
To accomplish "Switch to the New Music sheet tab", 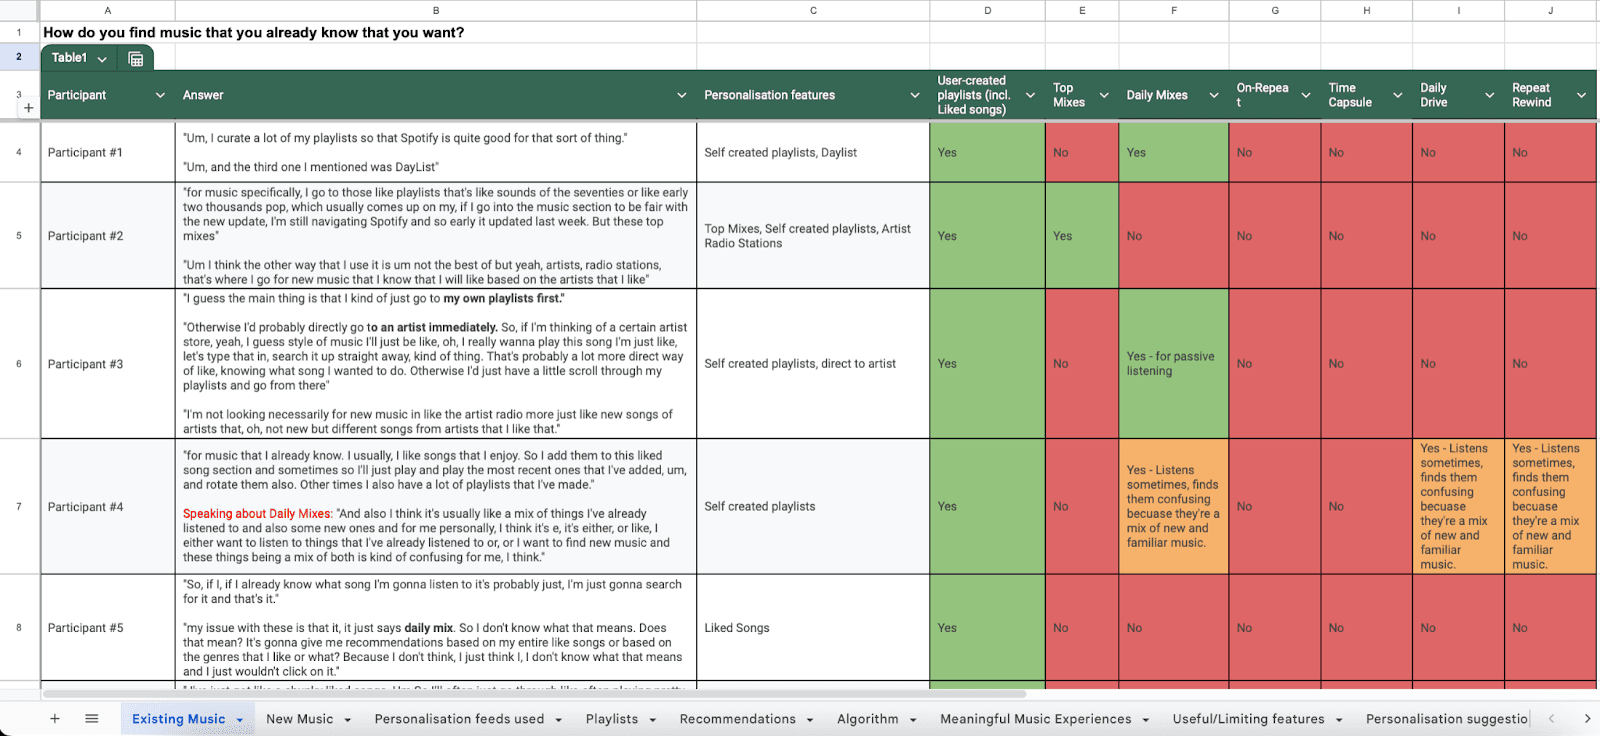I will pyautogui.click(x=300, y=719).
